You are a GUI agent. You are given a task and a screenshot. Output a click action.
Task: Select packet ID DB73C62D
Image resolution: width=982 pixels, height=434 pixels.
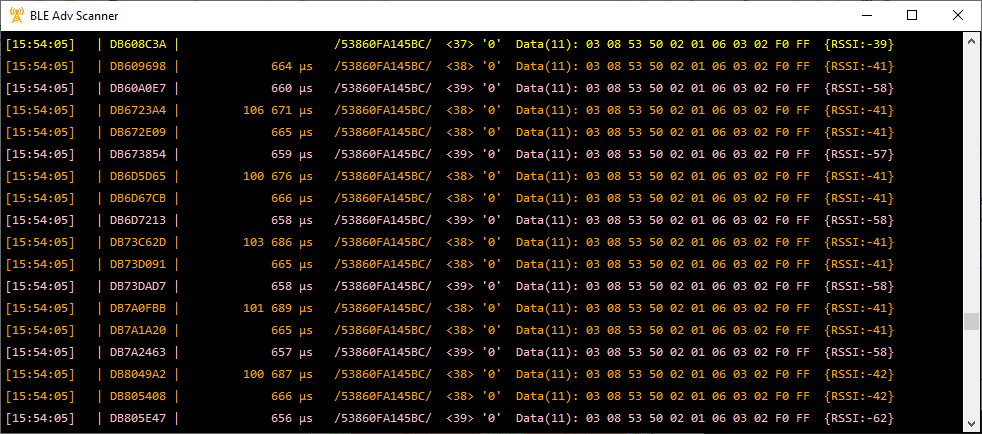tap(138, 242)
